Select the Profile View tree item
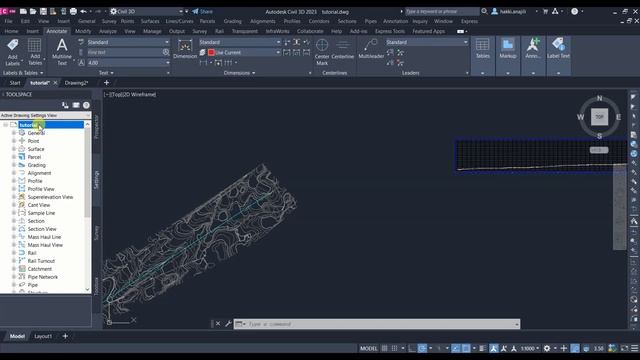The height and width of the screenshot is (360, 640). (x=41, y=189)
